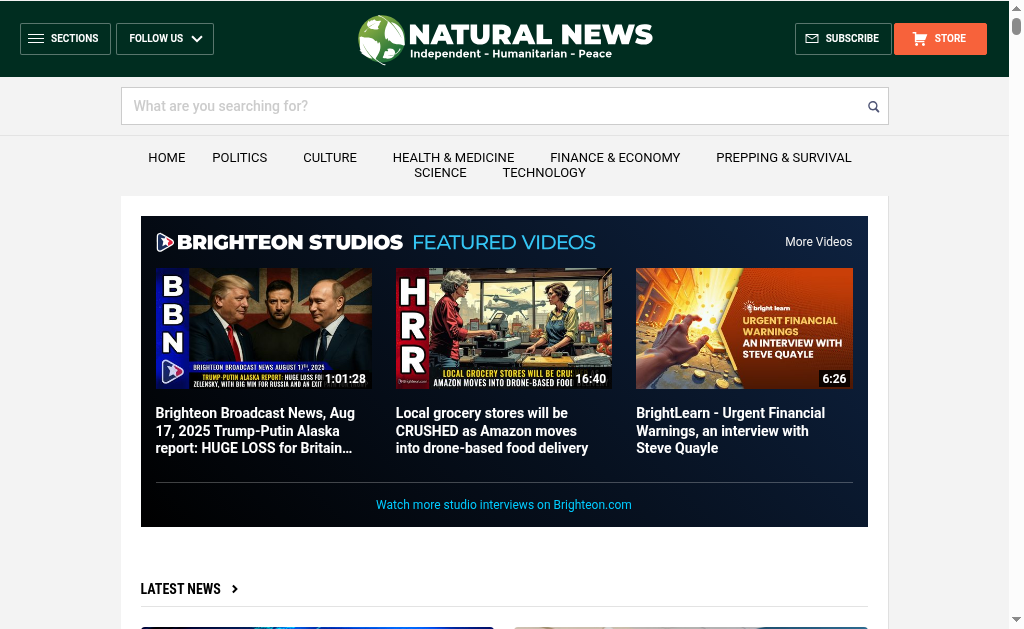Open the Politics section
1024x629 pixels.
(240, 157)
